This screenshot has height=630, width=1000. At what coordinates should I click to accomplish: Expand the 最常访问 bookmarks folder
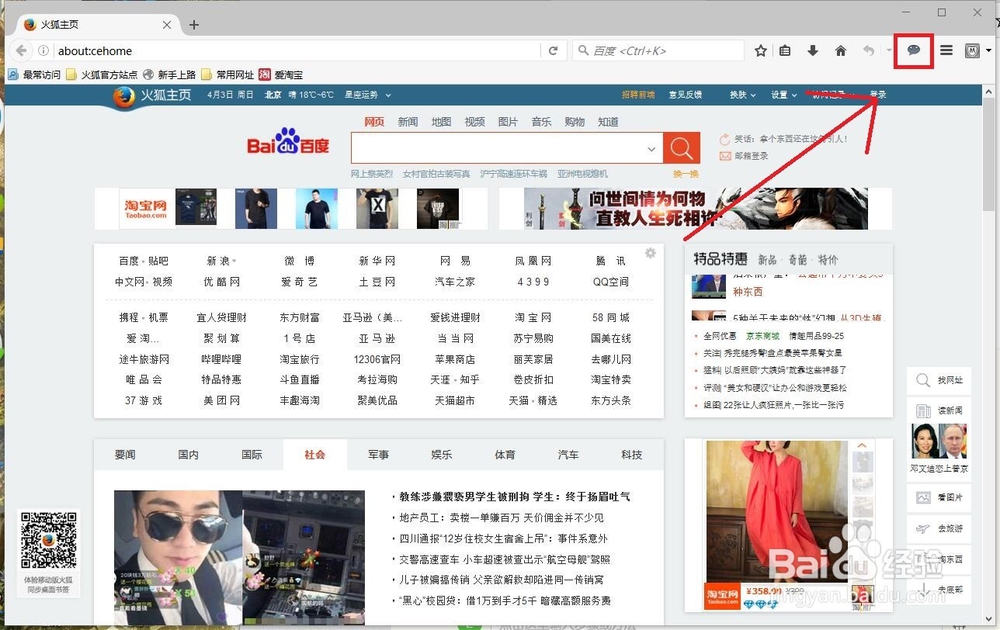37,73
